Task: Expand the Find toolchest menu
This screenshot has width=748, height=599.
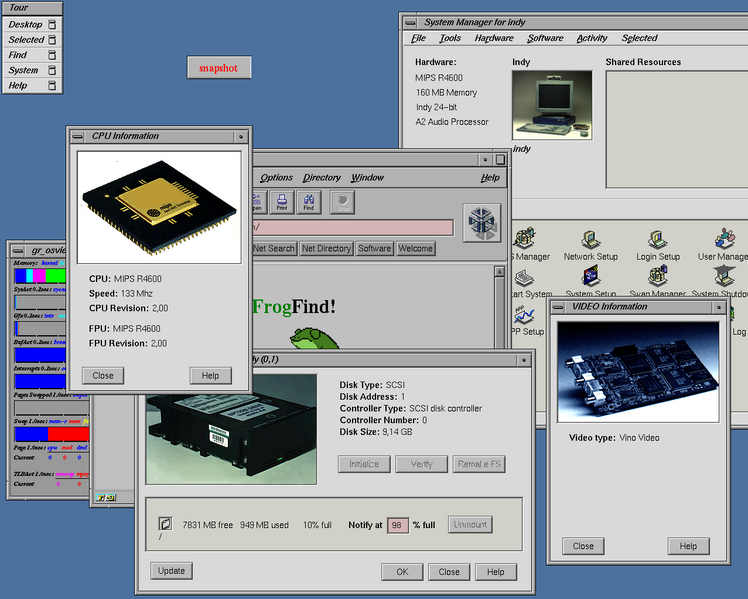Action: pos(18,55)
